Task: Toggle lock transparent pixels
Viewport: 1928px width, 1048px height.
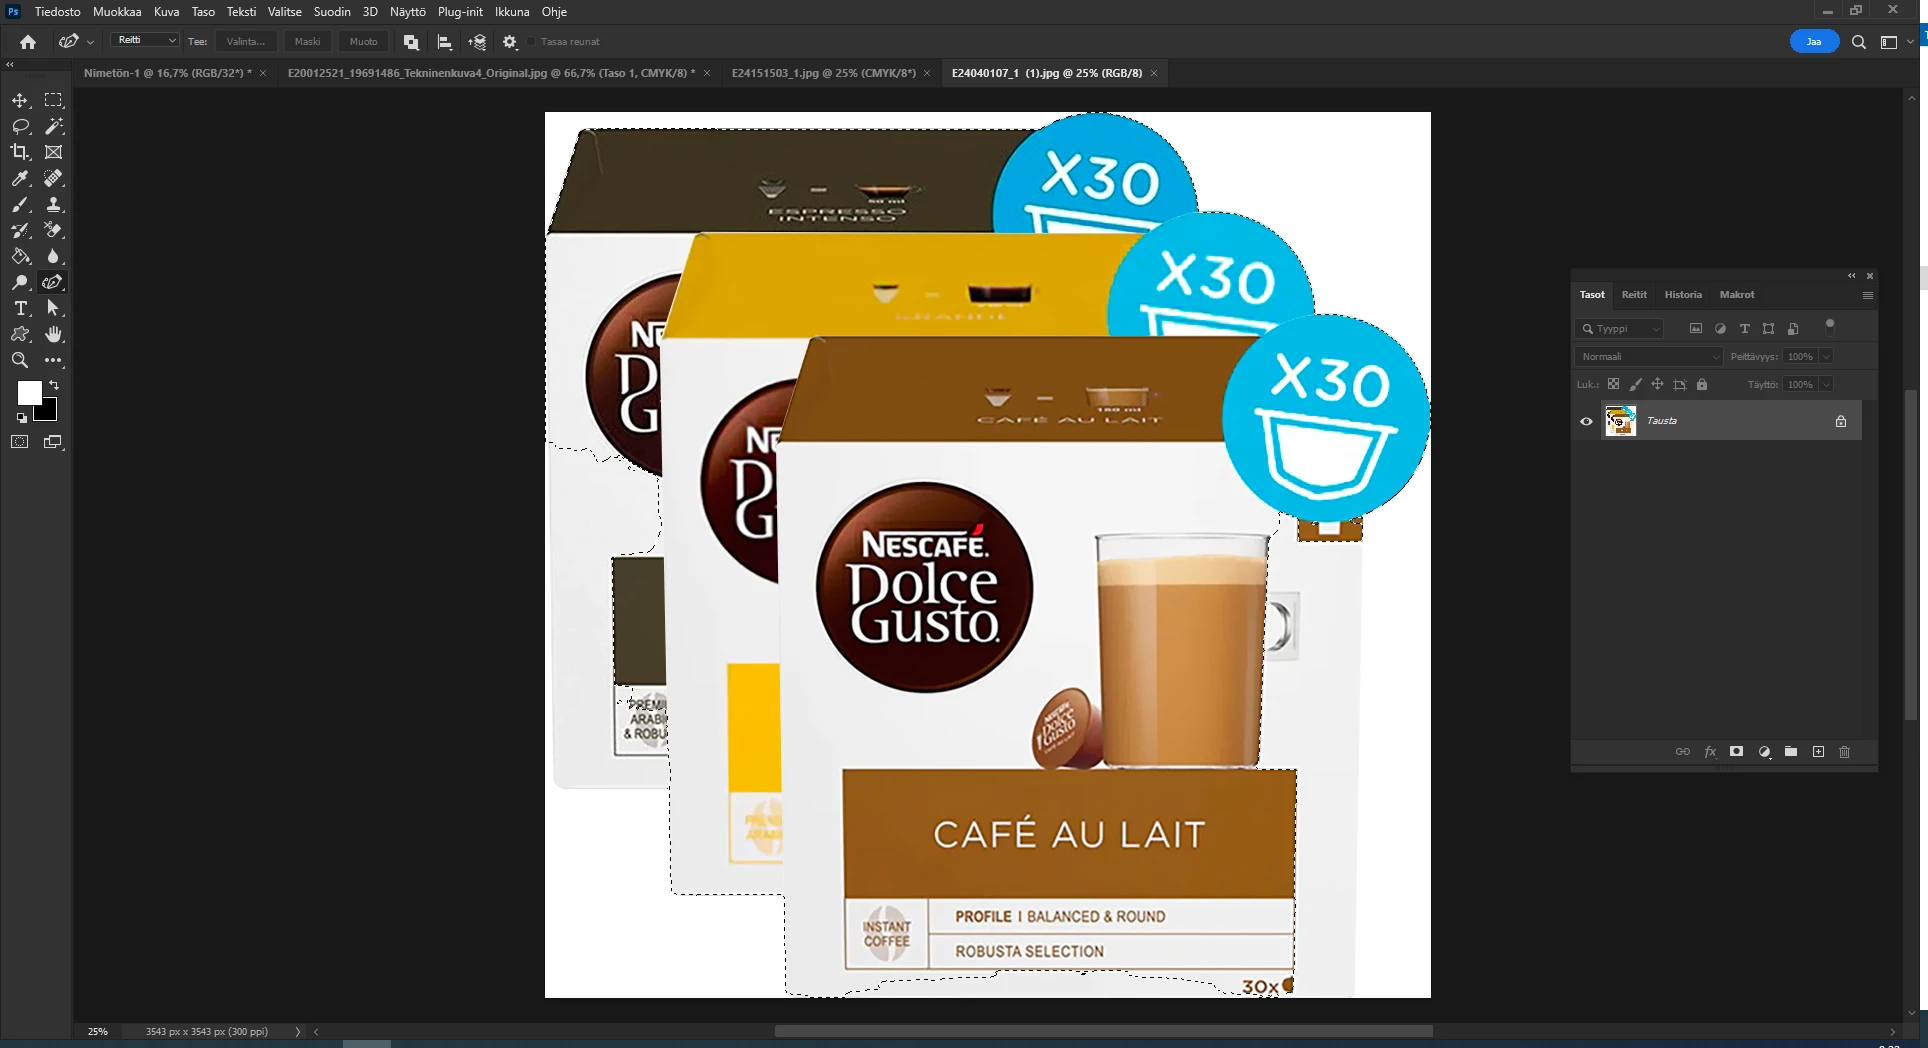Action: point(1613,384)
